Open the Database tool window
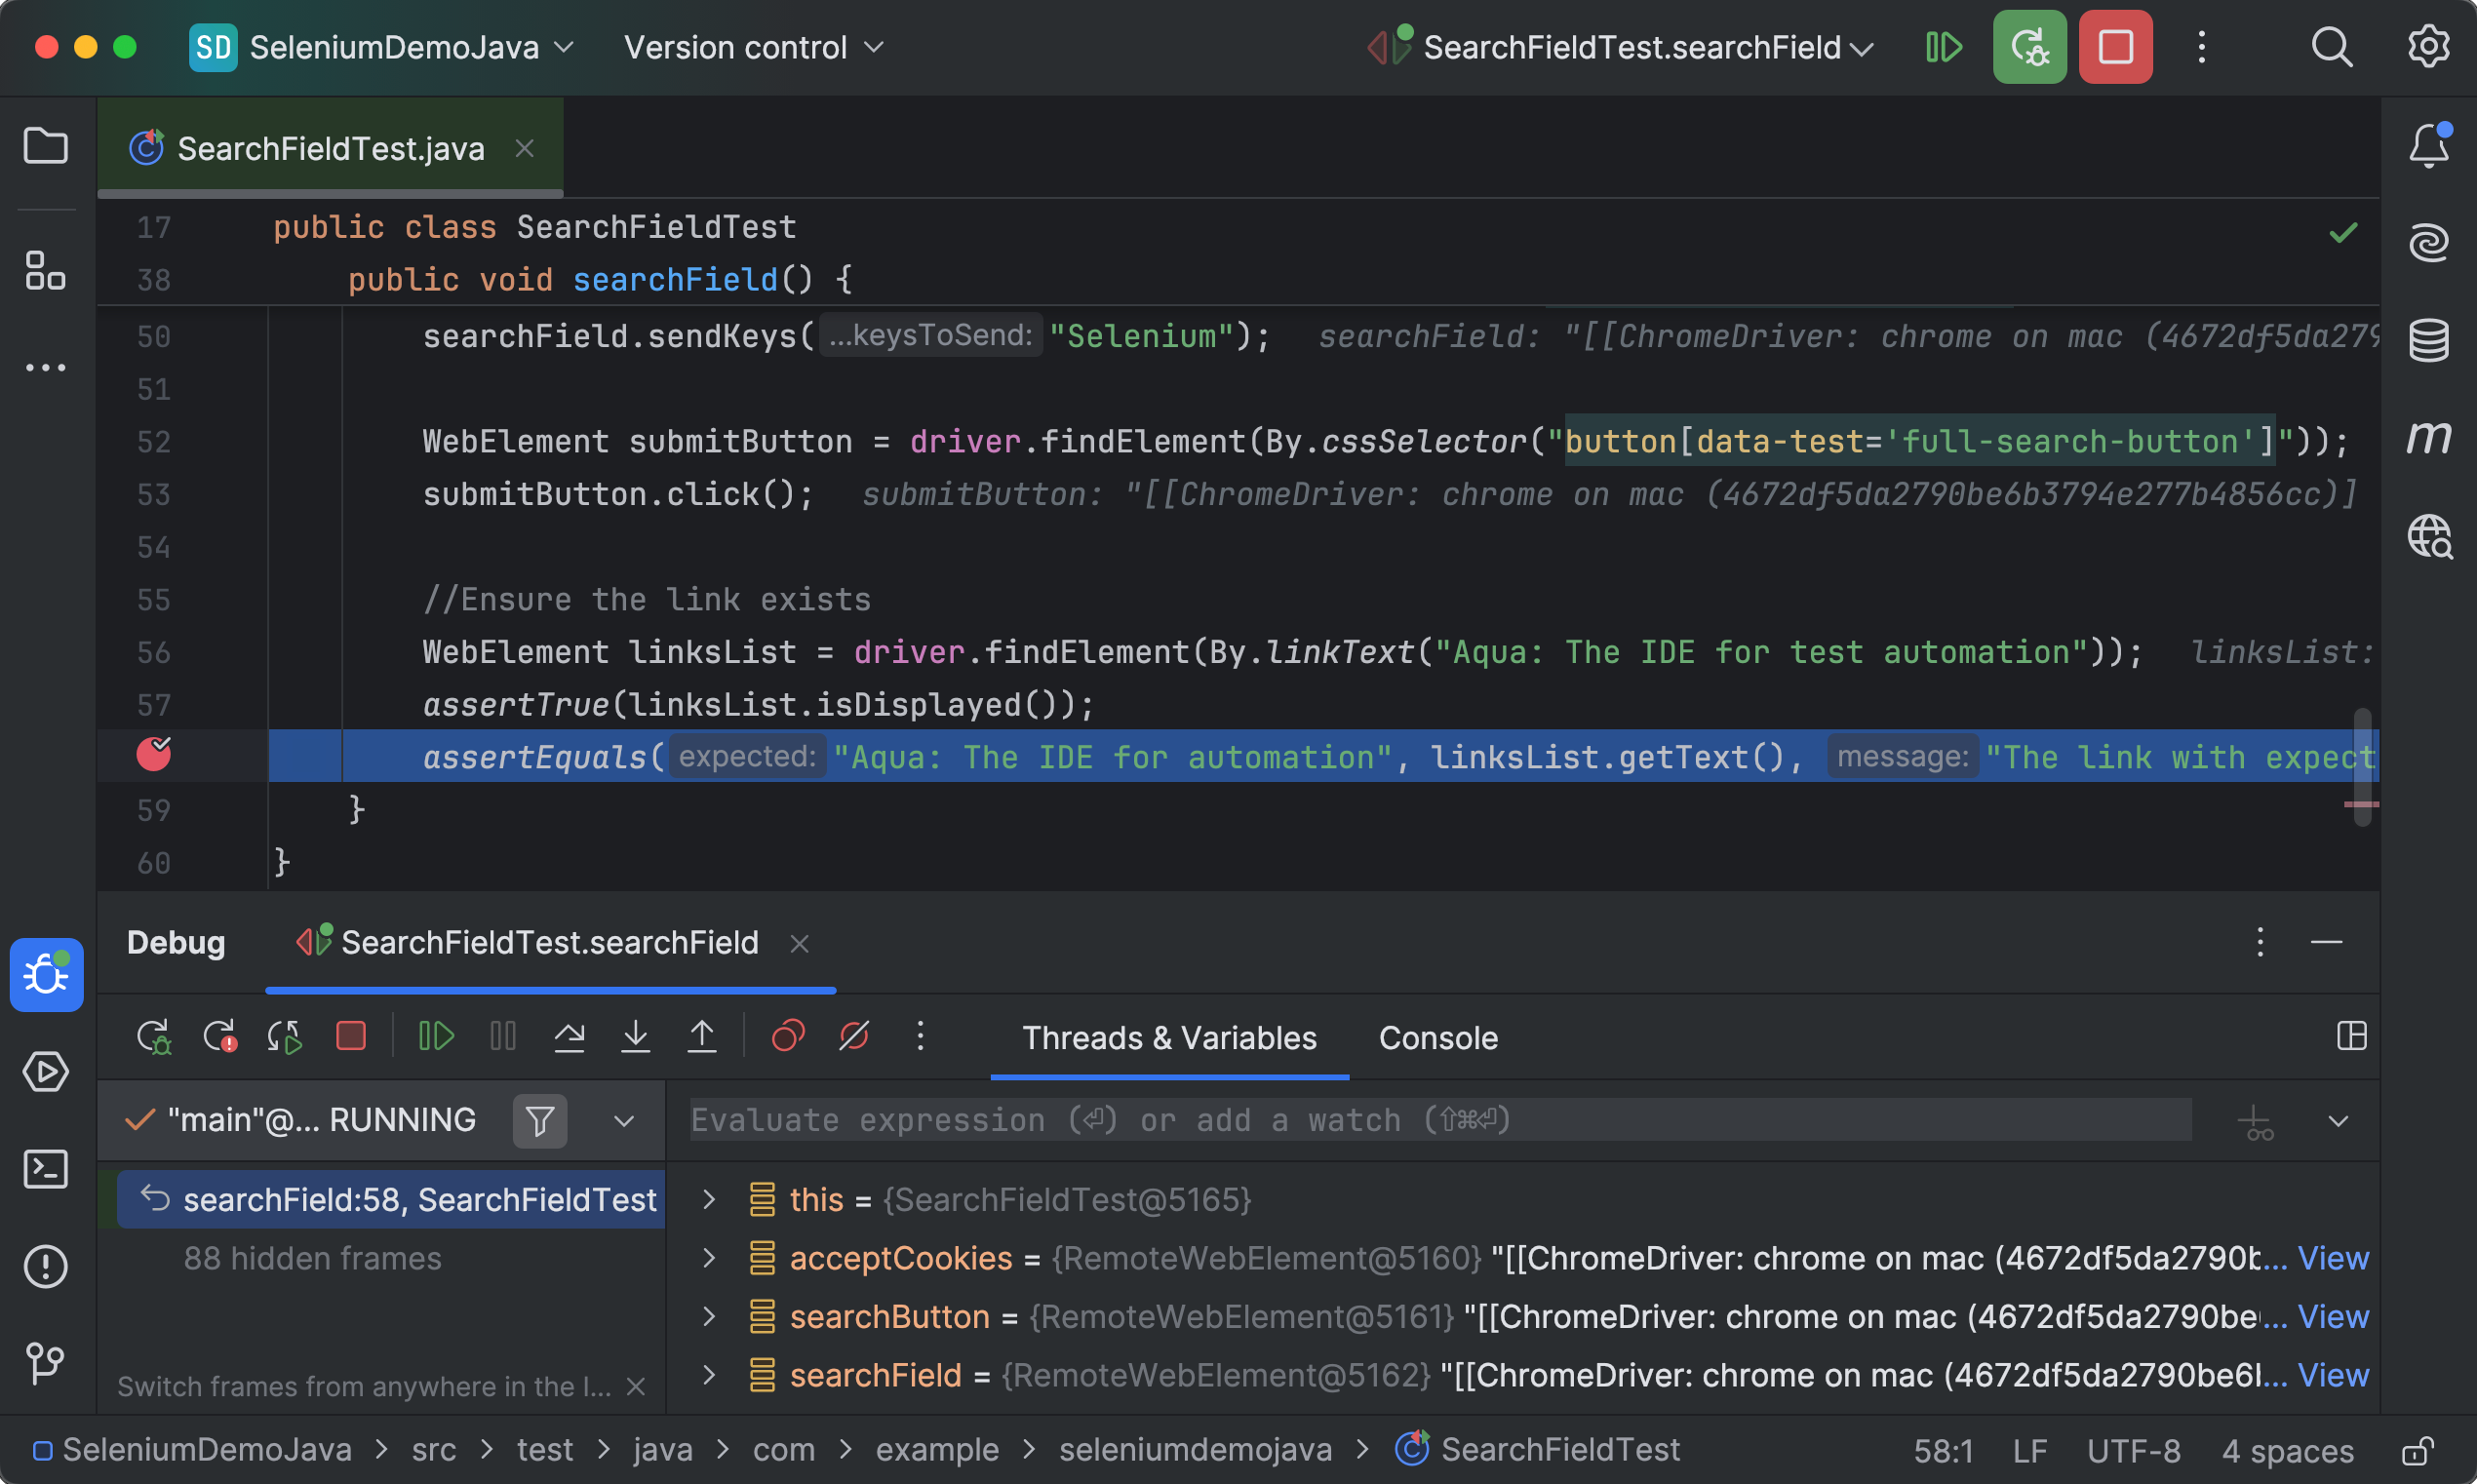The height and width of the screenshot is (1484, 2477). point(2428,340)
